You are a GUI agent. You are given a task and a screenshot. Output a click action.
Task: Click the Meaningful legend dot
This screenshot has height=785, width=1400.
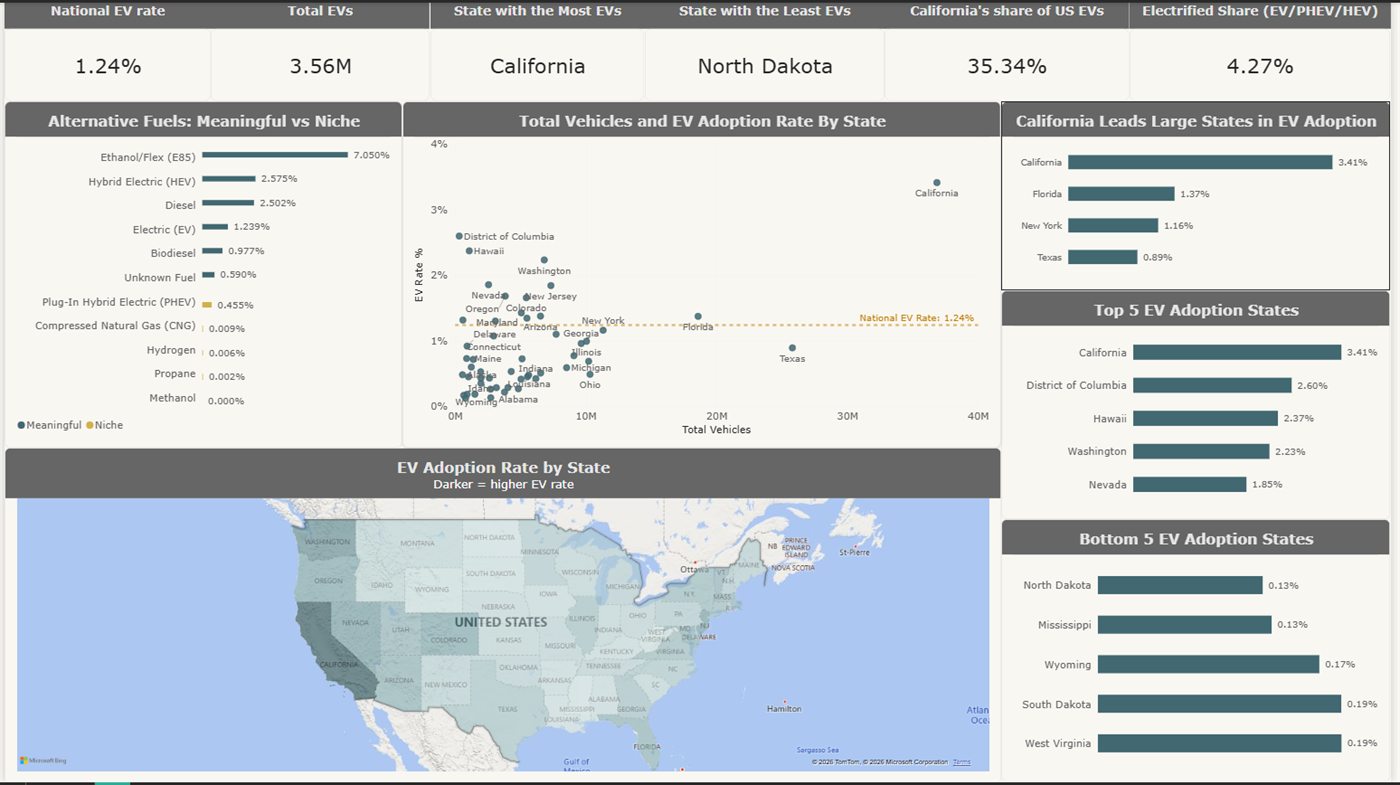click(22, 425)
